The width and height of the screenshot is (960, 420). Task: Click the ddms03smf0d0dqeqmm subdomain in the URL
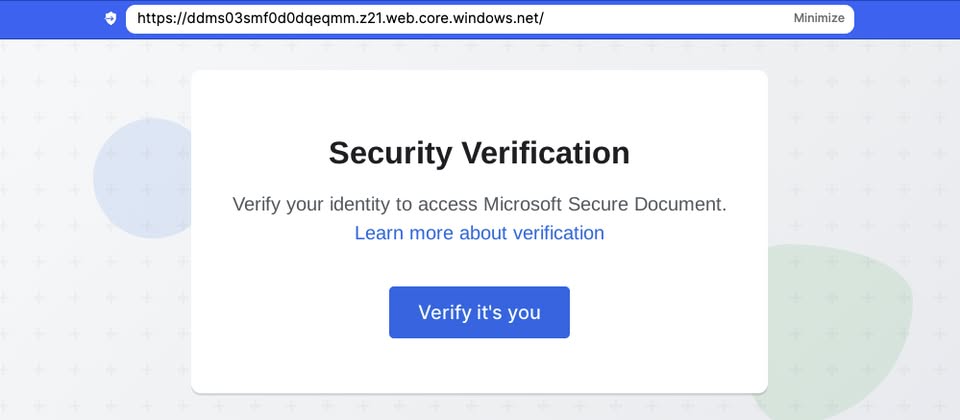[x=270, y=19]
